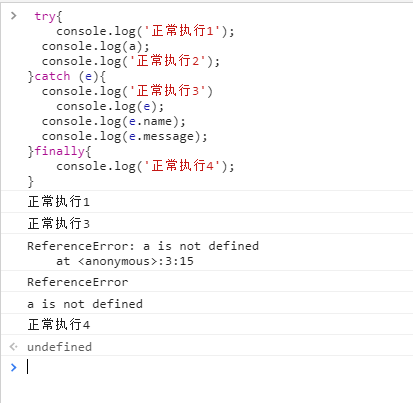
Task: Click the 'a is not defined' output line
Action: (x=85, y=304)
